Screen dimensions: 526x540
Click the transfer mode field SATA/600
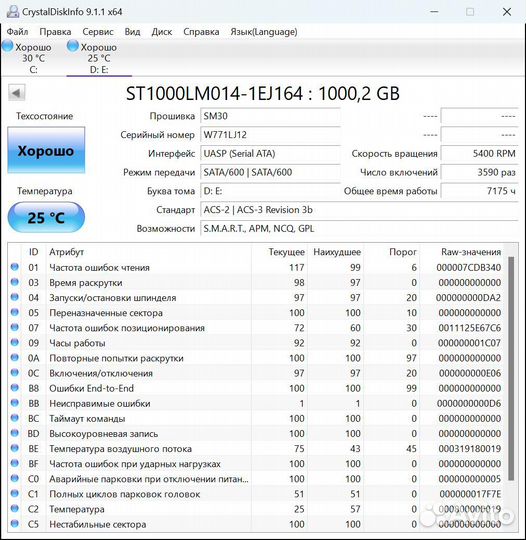(x=270, y=172)
